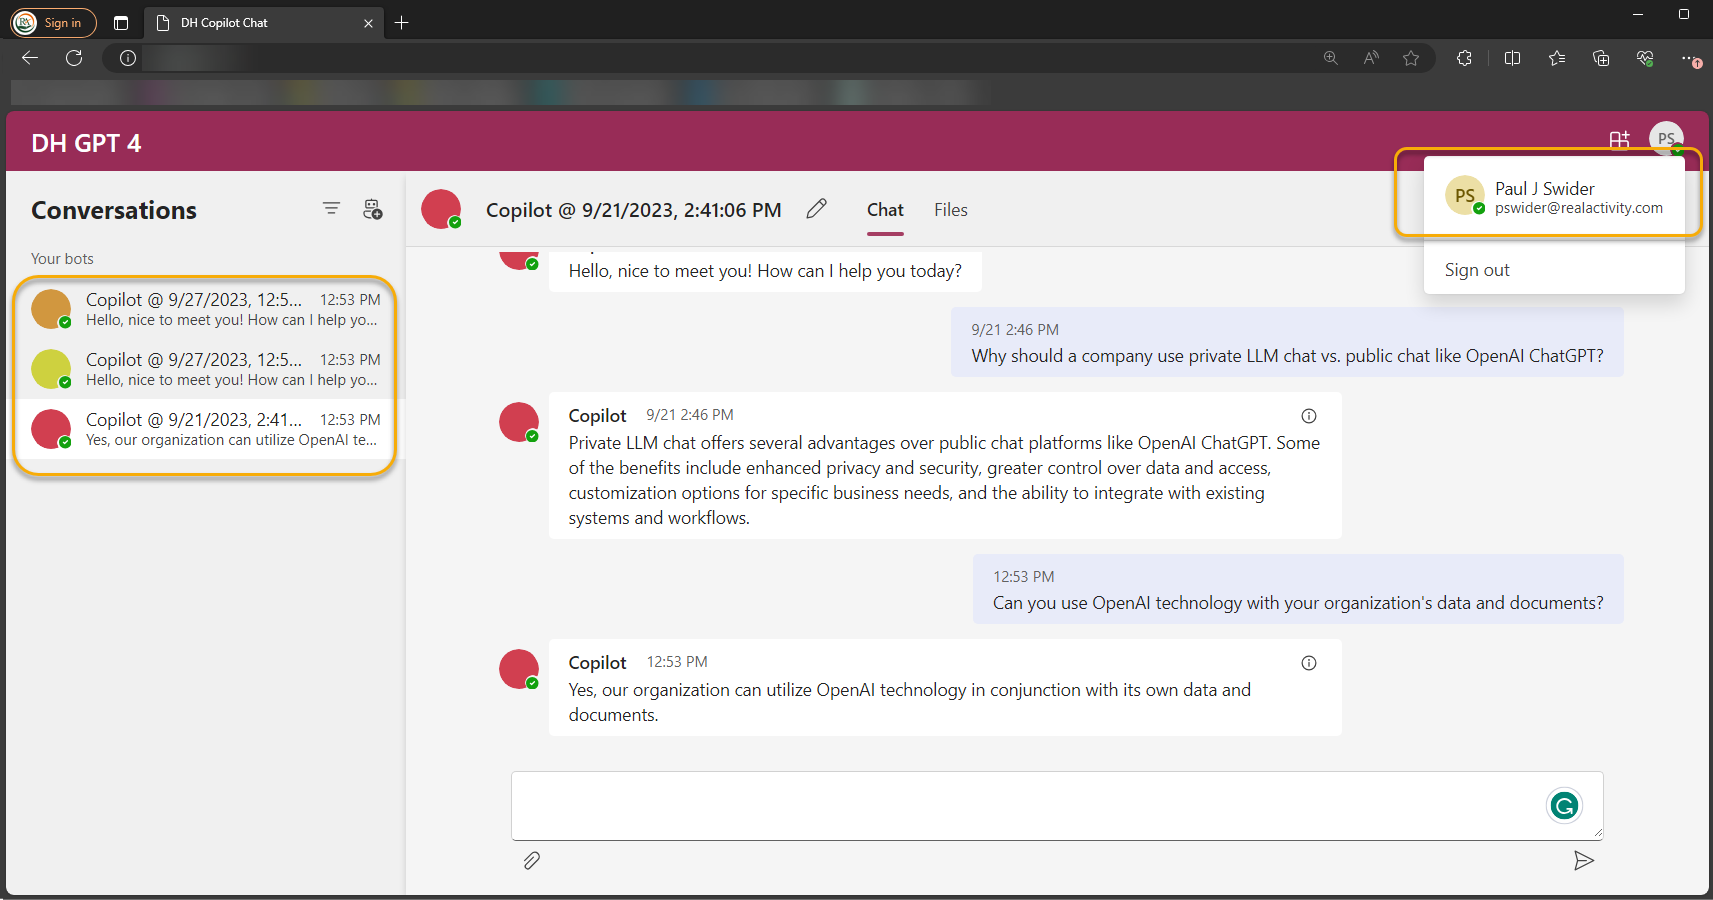Open Copilot @ 9/21/2023 conversation in list
Image resolution: width=1713 pixels, height=900 pixels.
click(205, 429)
